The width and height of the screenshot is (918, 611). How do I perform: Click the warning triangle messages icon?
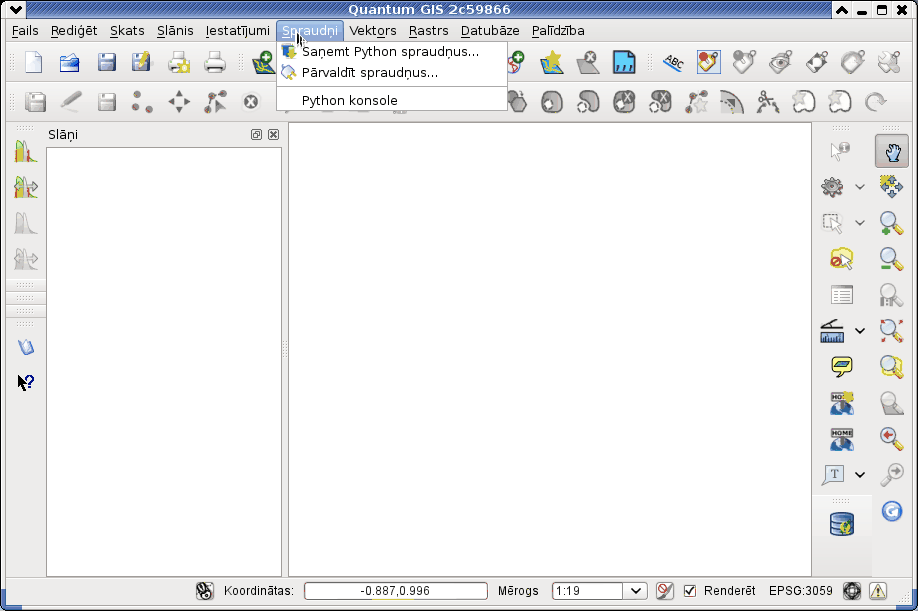click(878, 591)
